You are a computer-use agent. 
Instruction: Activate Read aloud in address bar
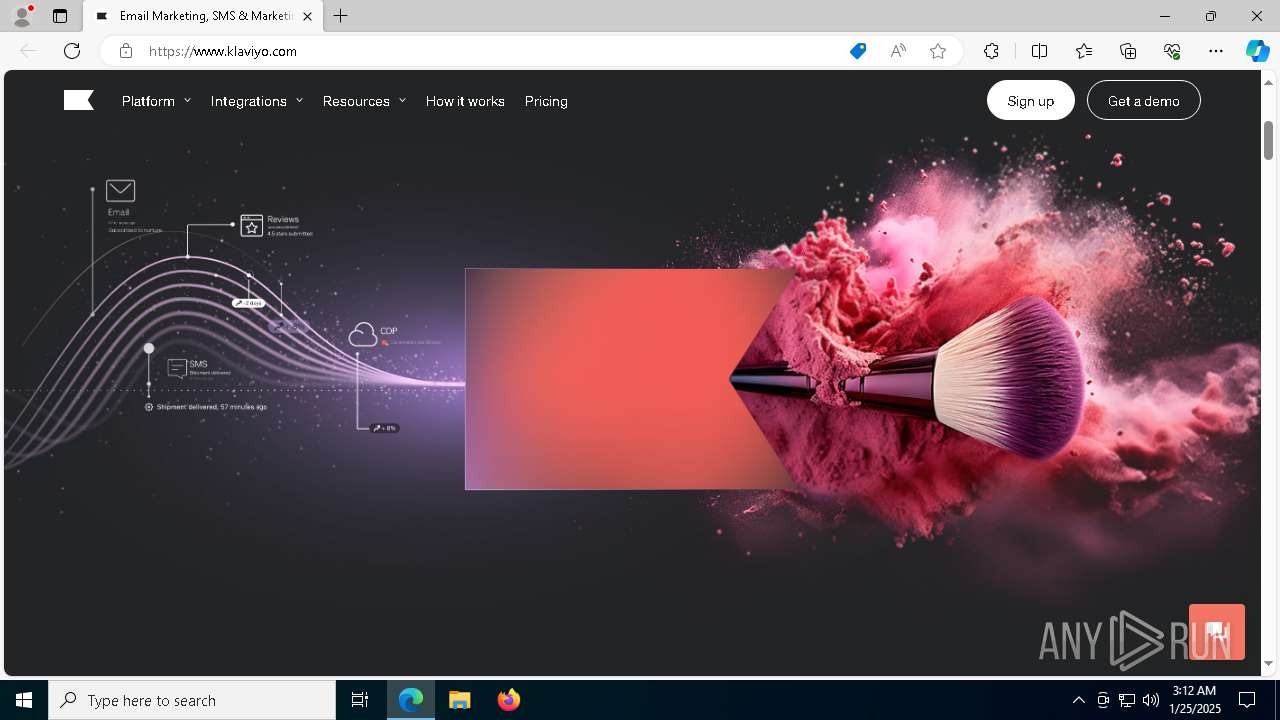[x=898, y=51]
